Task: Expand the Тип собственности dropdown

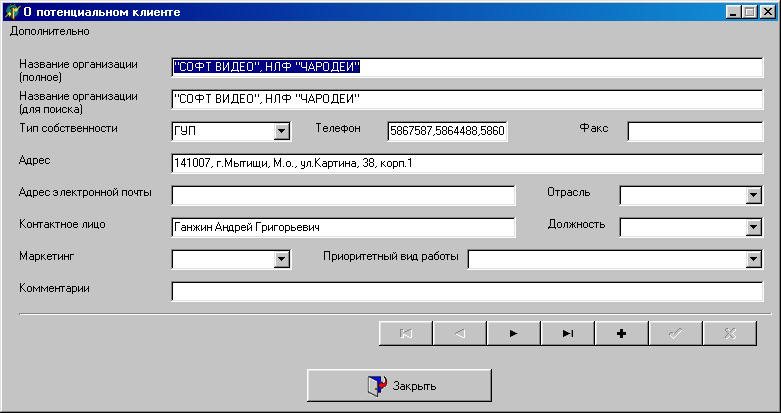Action: pyautogui.click(x=281, y=132)
